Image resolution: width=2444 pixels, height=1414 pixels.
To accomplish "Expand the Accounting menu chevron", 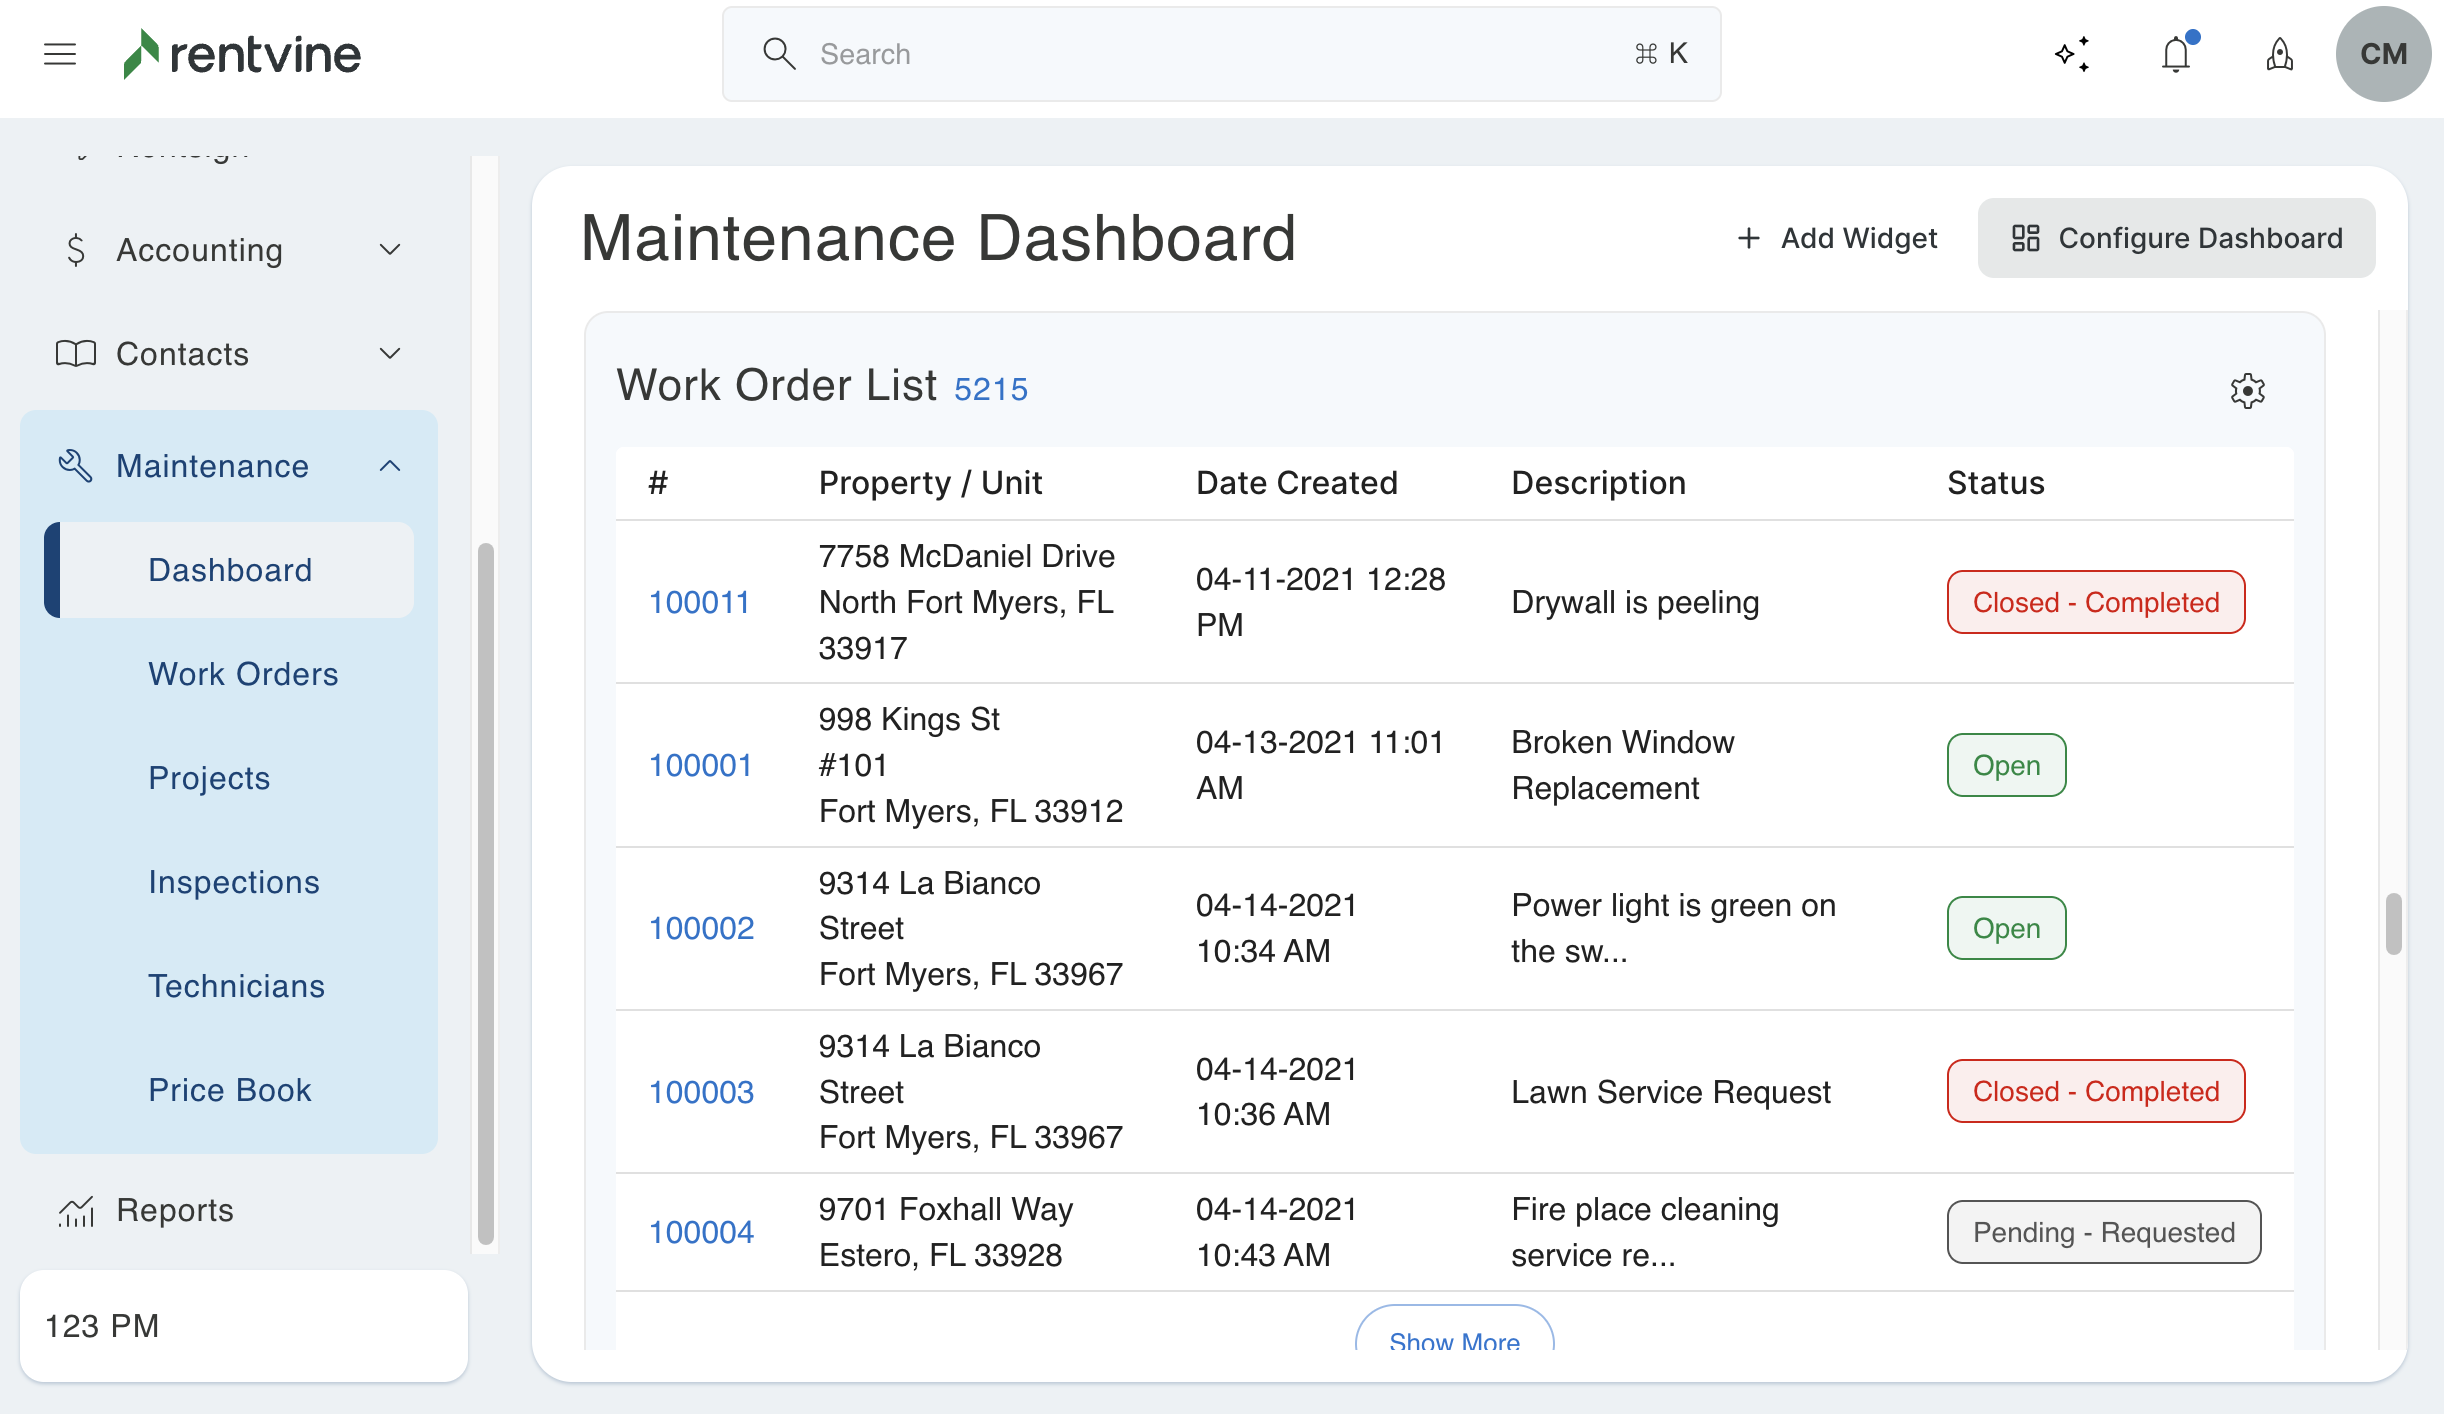I will 390,250.
